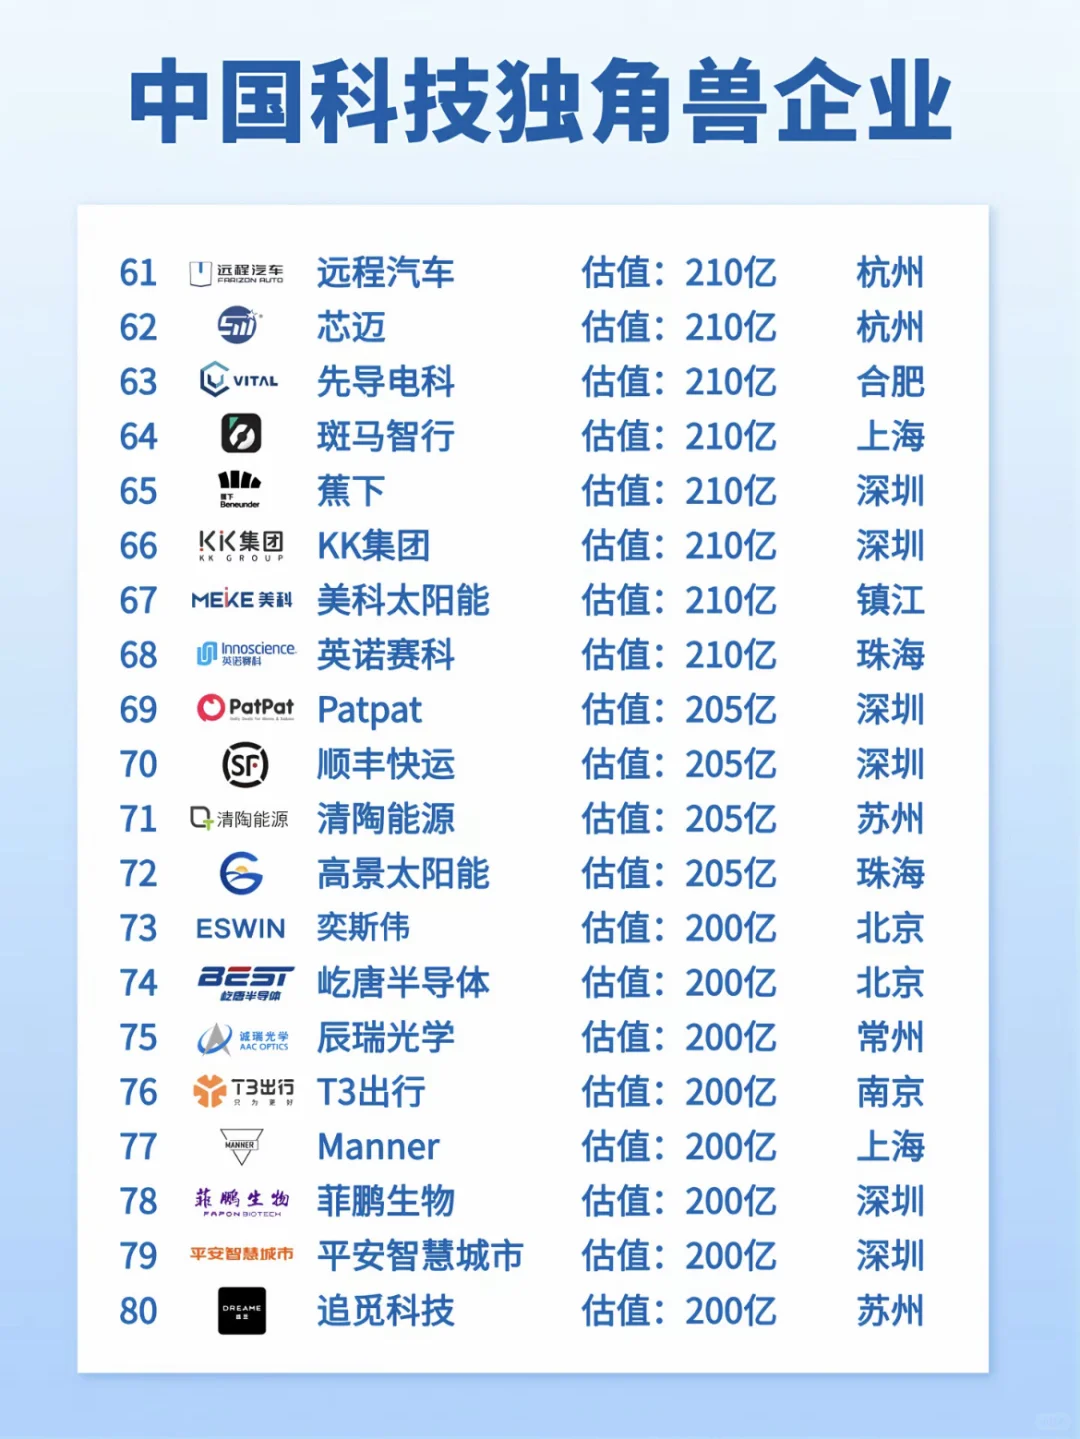This screenshot has height=1439, width=1080.
Task: Click the 估值 205亿 value for Patpat
Action: 679,710
